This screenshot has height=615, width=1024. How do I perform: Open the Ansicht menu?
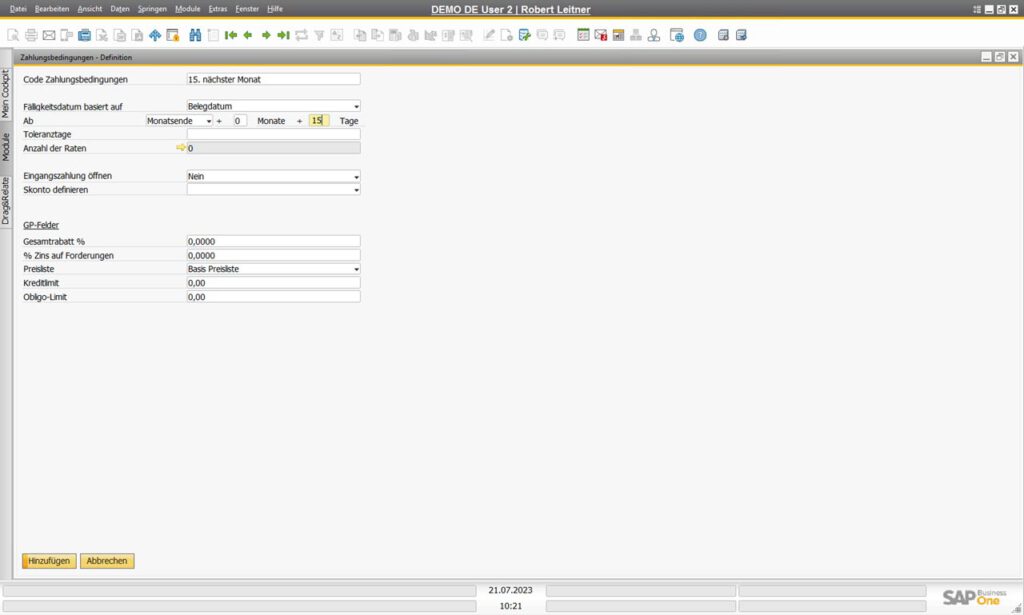89,9
